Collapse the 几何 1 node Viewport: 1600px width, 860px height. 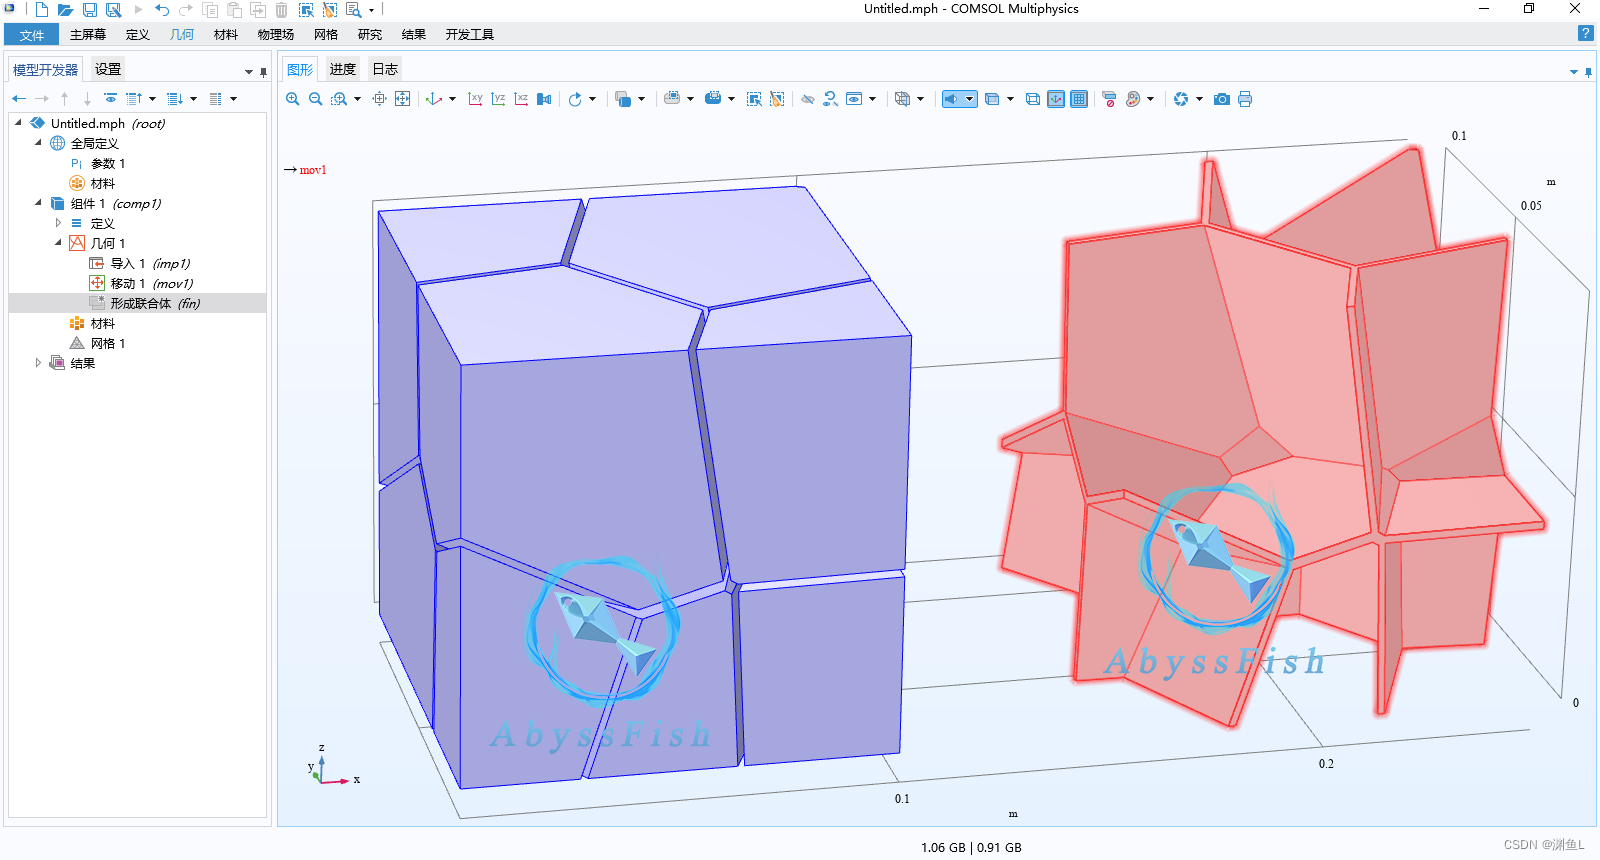click(x=58, y=243)
